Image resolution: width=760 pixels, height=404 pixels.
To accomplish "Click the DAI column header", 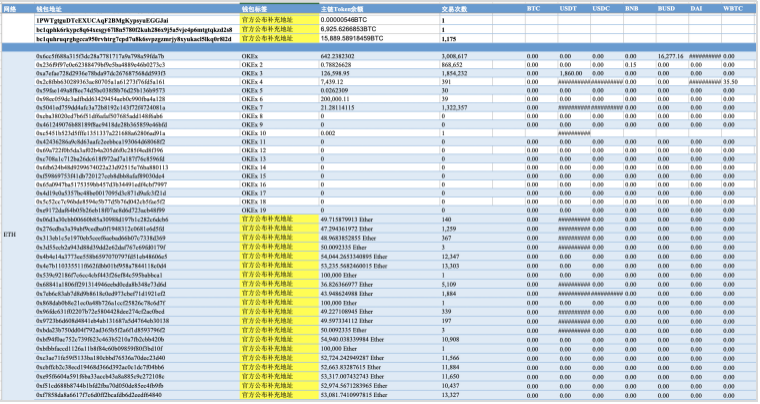I will [x=696, y=9].
